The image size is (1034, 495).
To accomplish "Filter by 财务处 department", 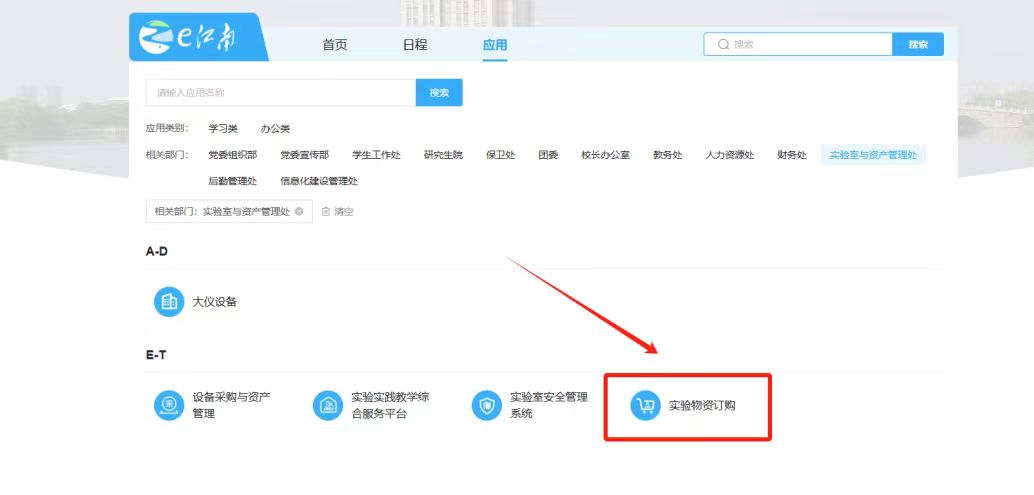I will [791, 155].
